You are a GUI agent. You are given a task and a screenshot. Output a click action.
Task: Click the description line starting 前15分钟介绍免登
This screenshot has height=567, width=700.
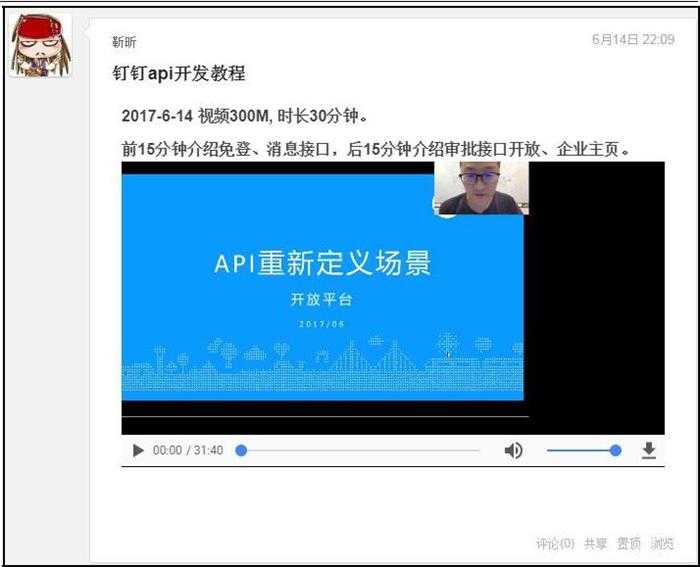pyautogui.click(x=375, y=149)
